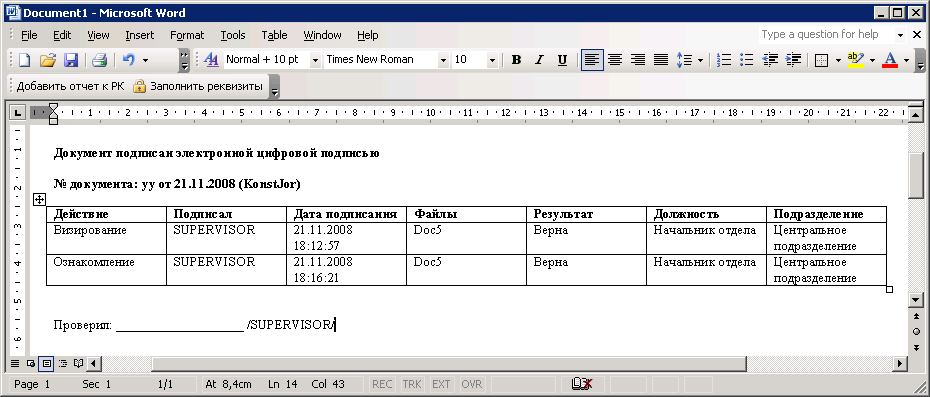
Task: Switch to Web Layout view
Action: point(31,363)
